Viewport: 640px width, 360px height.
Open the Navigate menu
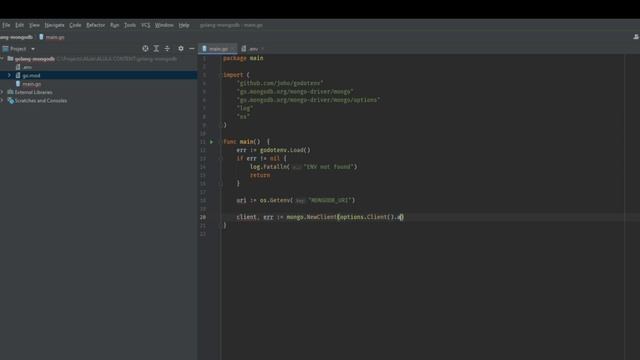pyautogui.click(x=54, y=25)
